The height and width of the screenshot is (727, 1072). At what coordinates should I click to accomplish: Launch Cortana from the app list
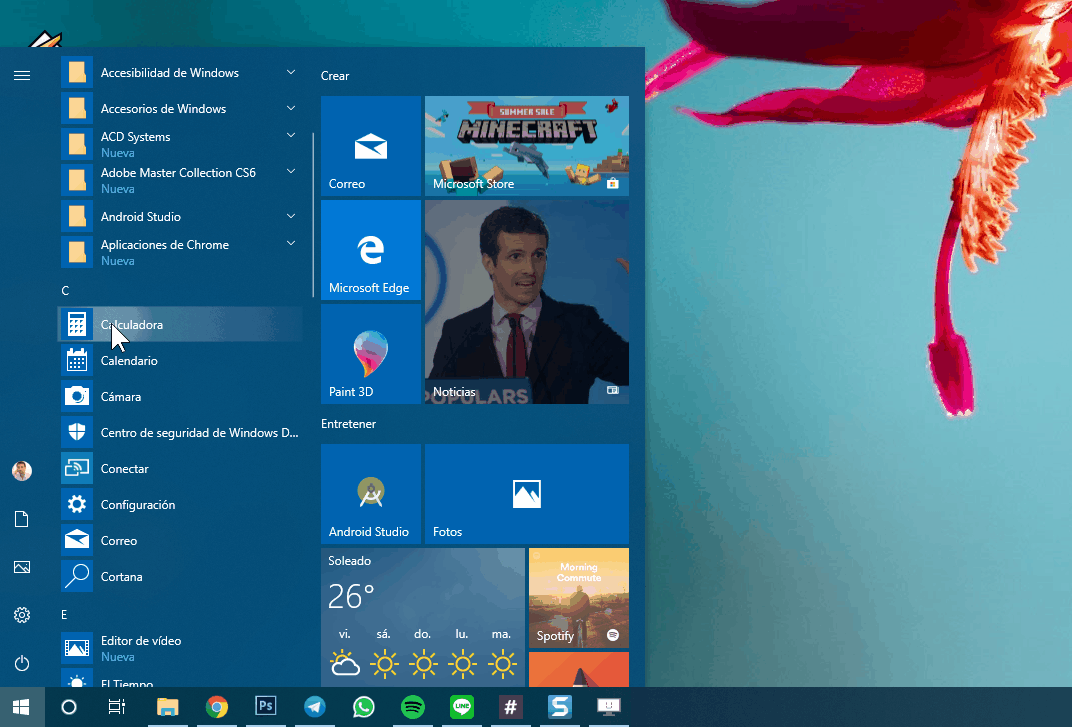[x=180, y=577]
